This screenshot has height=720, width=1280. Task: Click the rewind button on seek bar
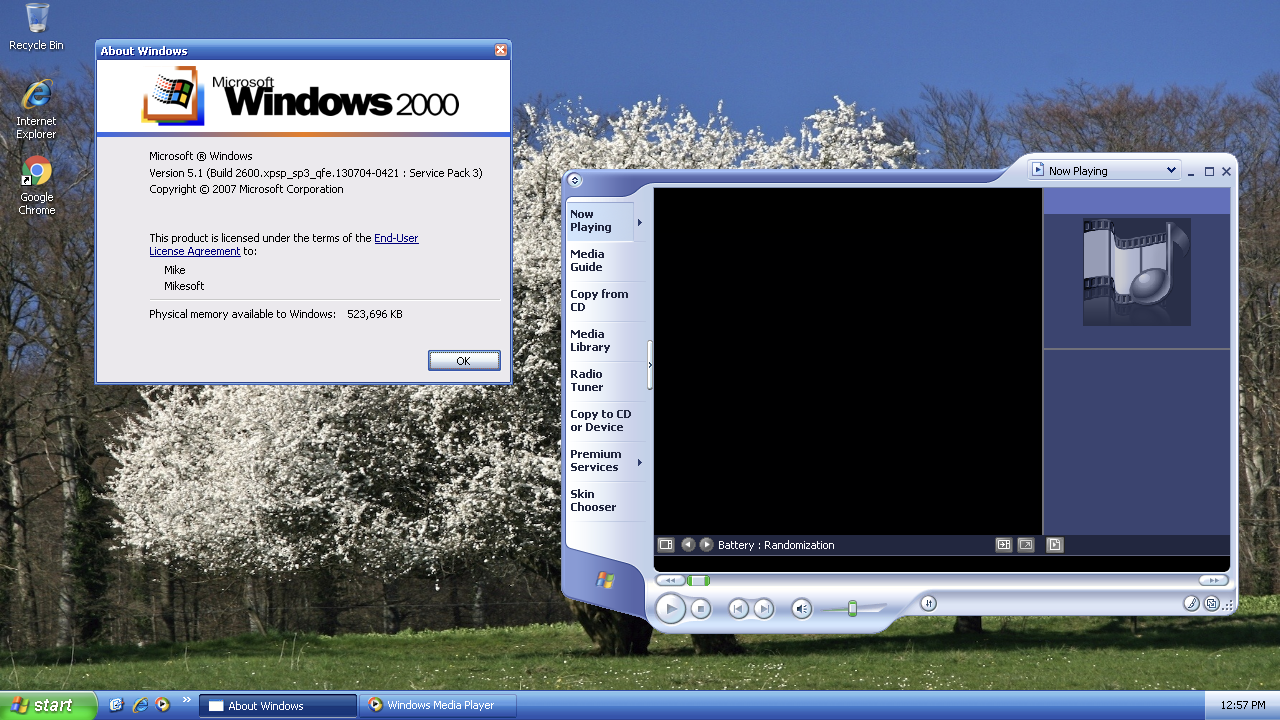(670, 580)
